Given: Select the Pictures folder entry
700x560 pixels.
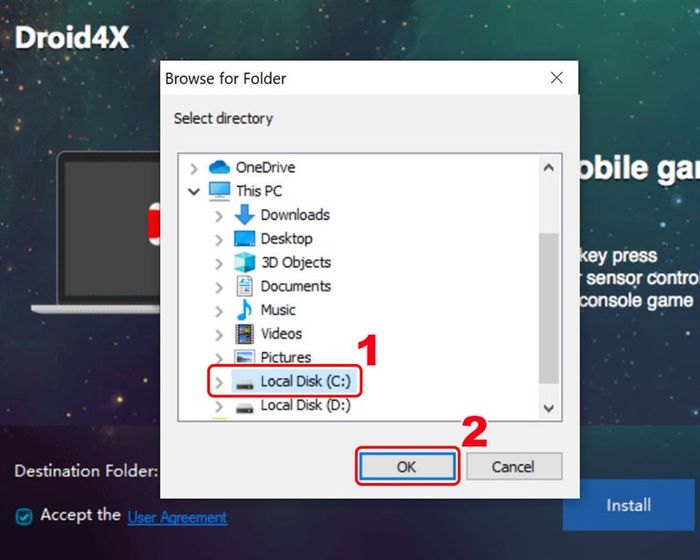Looking at the screenshot, I should (286, 357).
